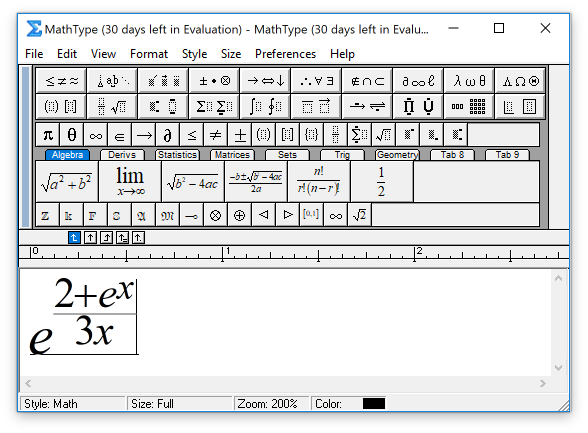Open the miscellaneous symbols palette (∂∞ℓ)
Viewport: 588px width, 433px height.
pos(418,81)
